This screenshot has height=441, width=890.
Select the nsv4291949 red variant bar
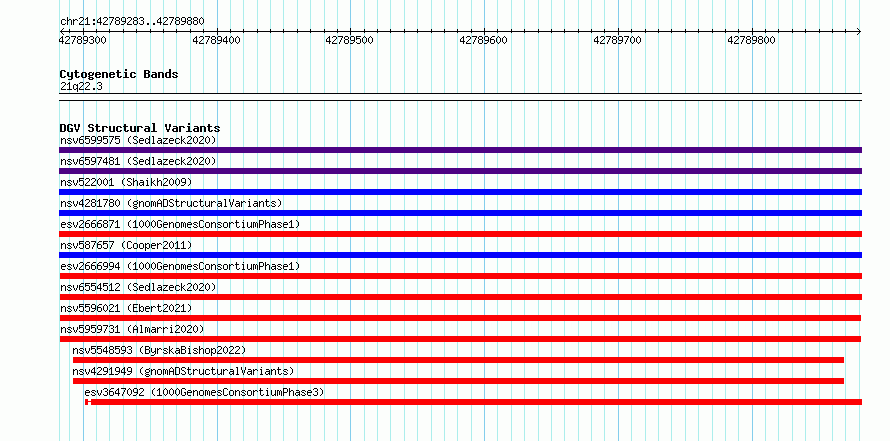(x=458, y=381)
